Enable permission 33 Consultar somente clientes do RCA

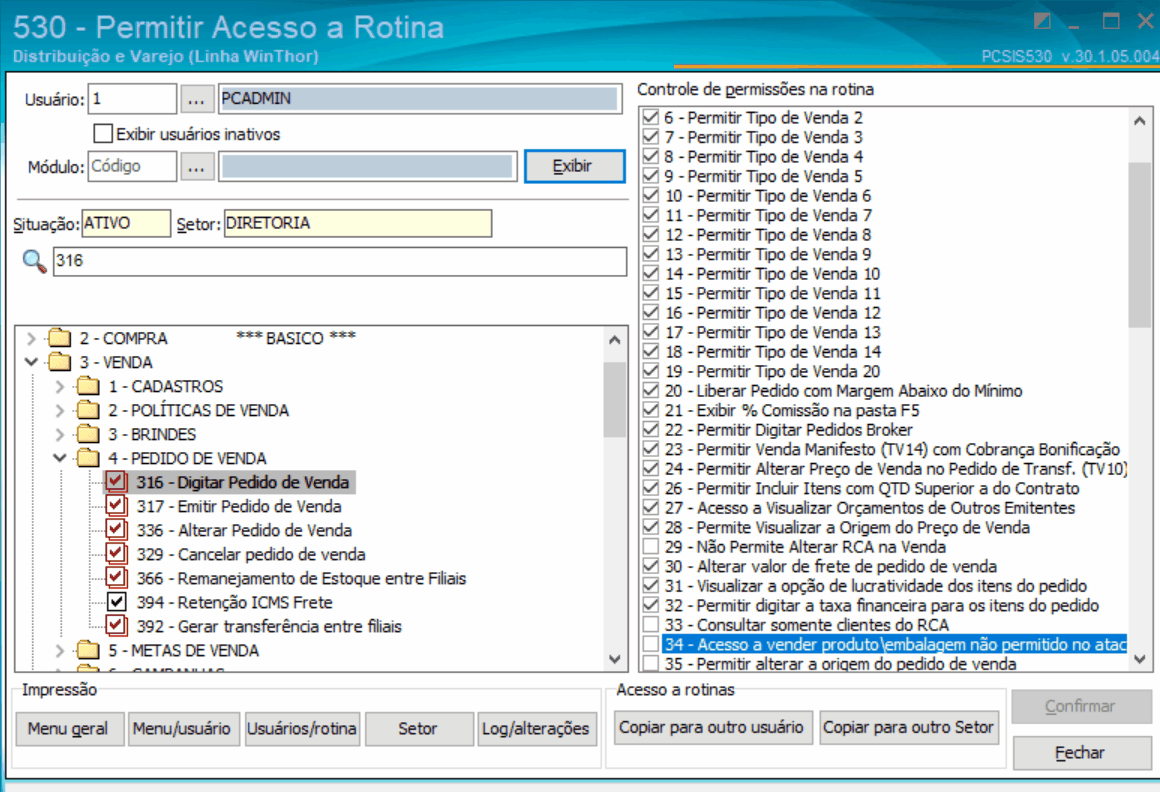point(650,625)
